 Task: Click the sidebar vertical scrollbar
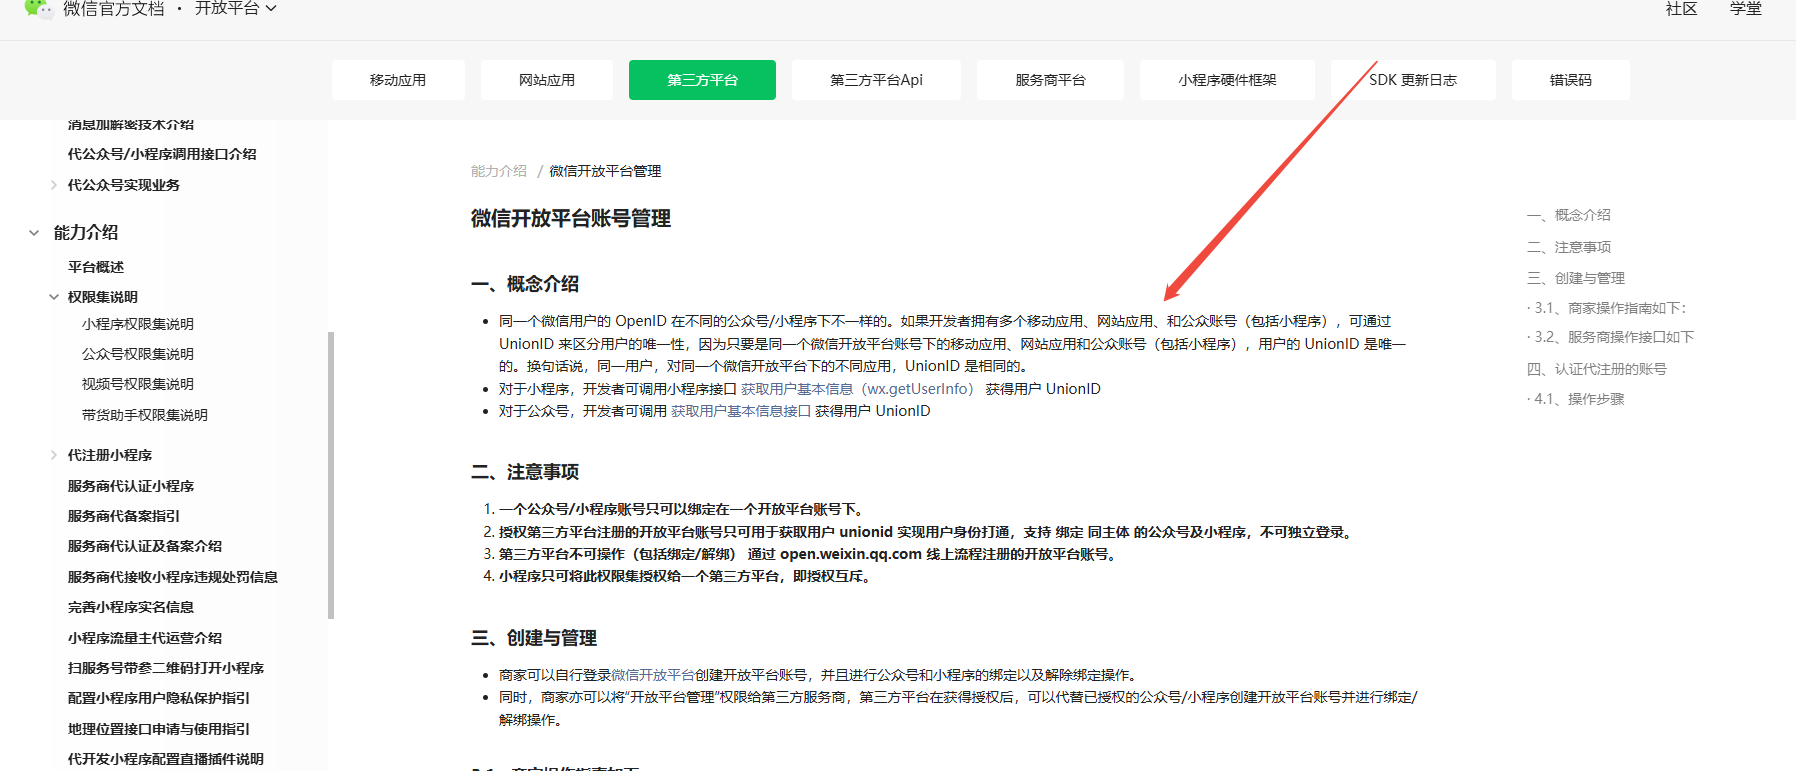point(331,475)
